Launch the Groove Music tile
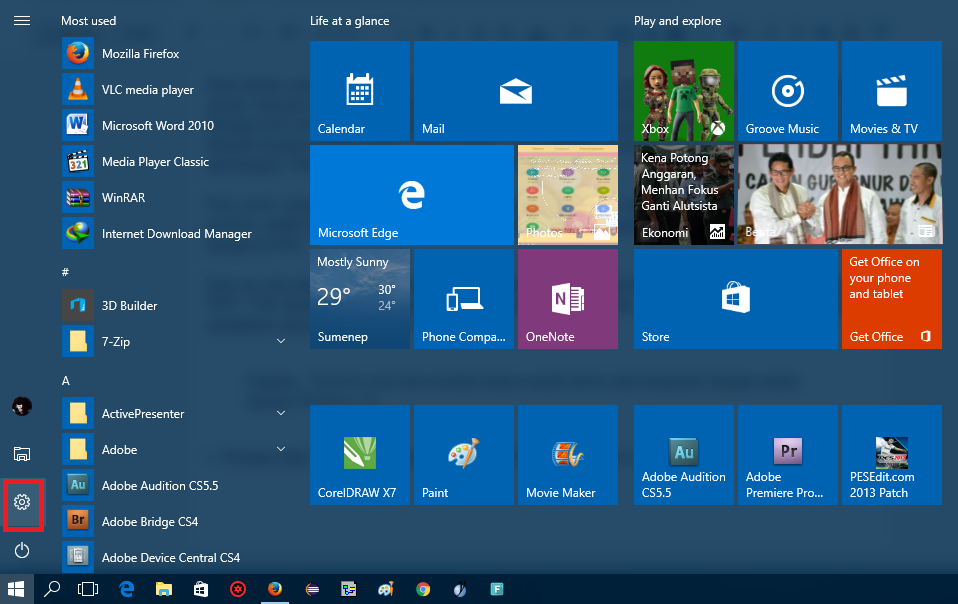This screenshot has height=604, width=958. tap(788, 91)
